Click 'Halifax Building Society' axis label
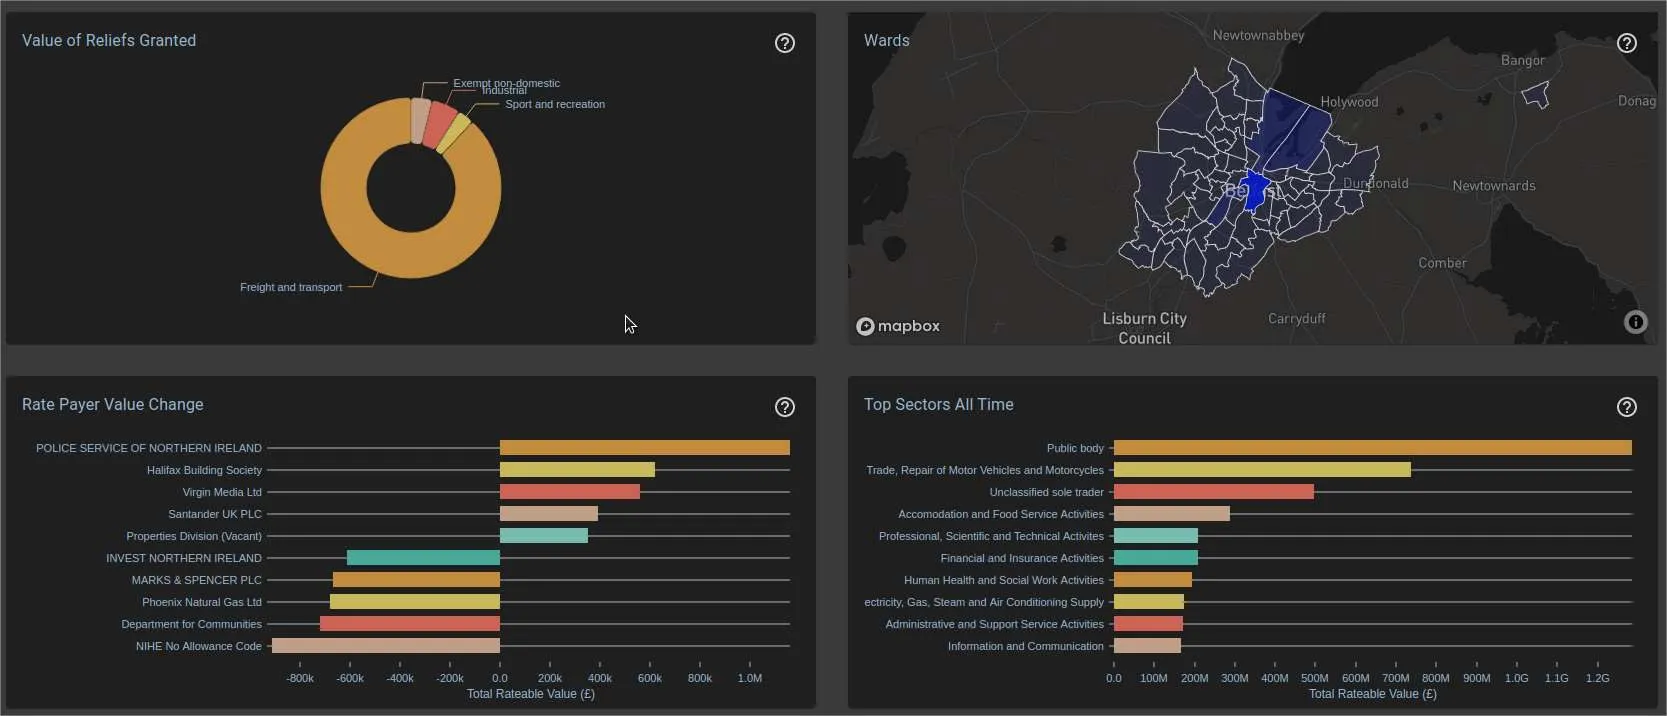 pyautogui.click(x=204, y=470)
